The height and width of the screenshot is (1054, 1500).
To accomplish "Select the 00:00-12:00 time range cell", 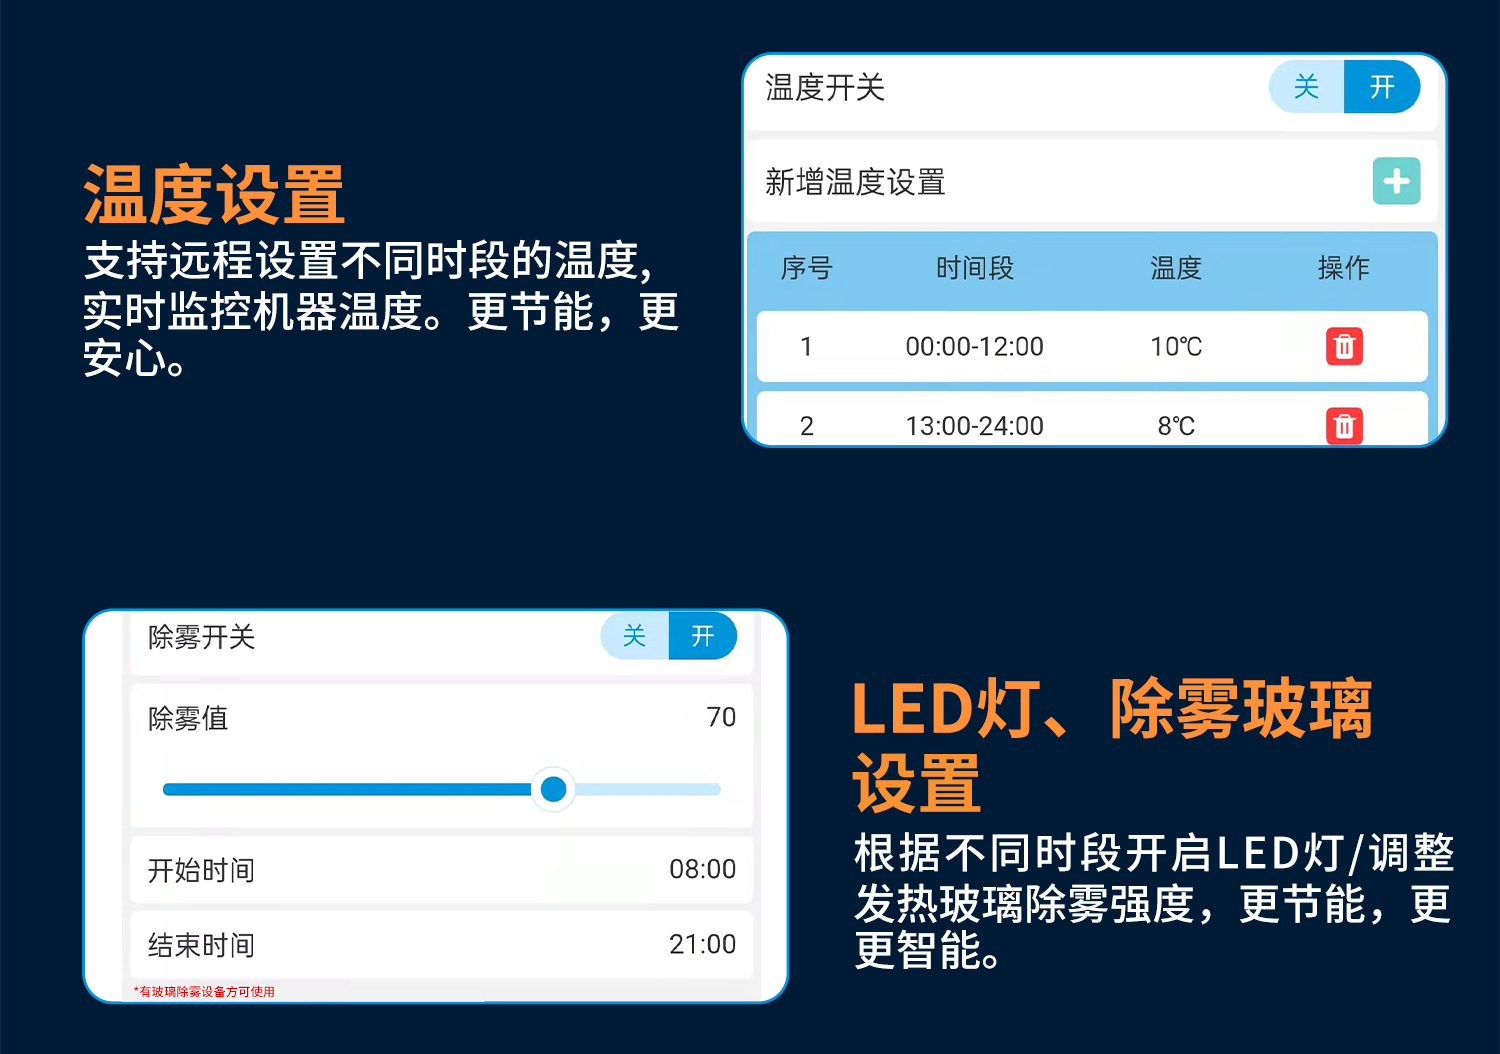I will (x=974, y=347).
